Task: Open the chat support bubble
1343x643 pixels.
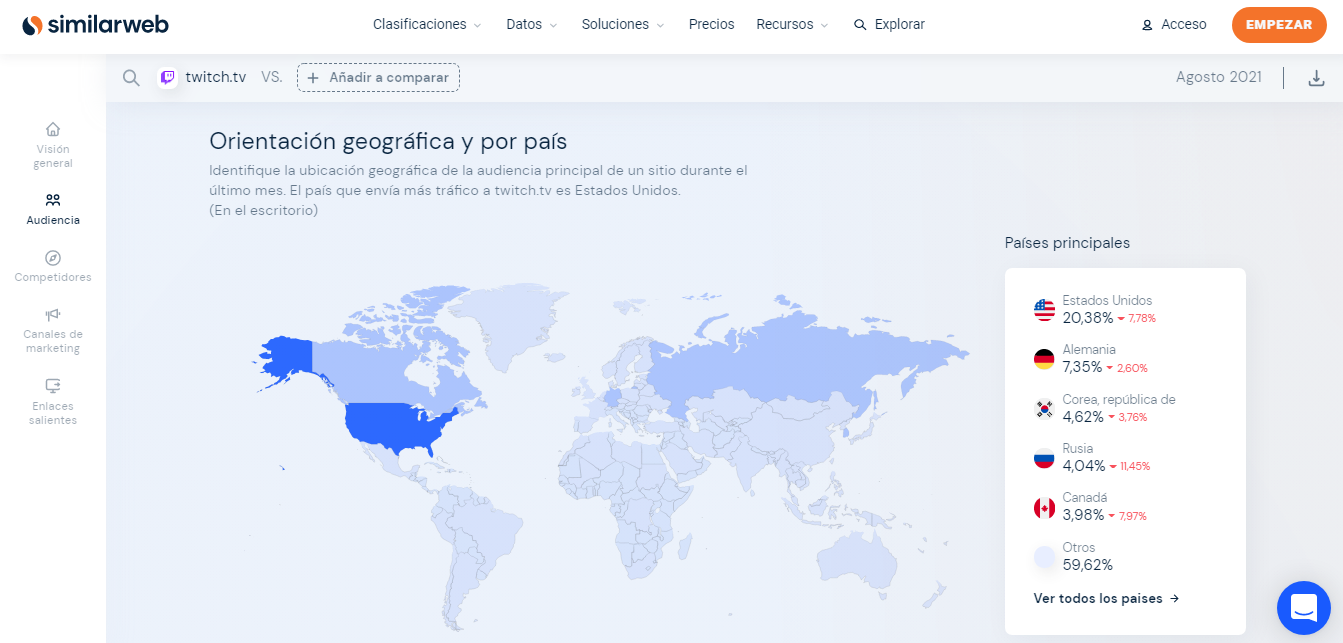Action: (x=1304, y=607)
